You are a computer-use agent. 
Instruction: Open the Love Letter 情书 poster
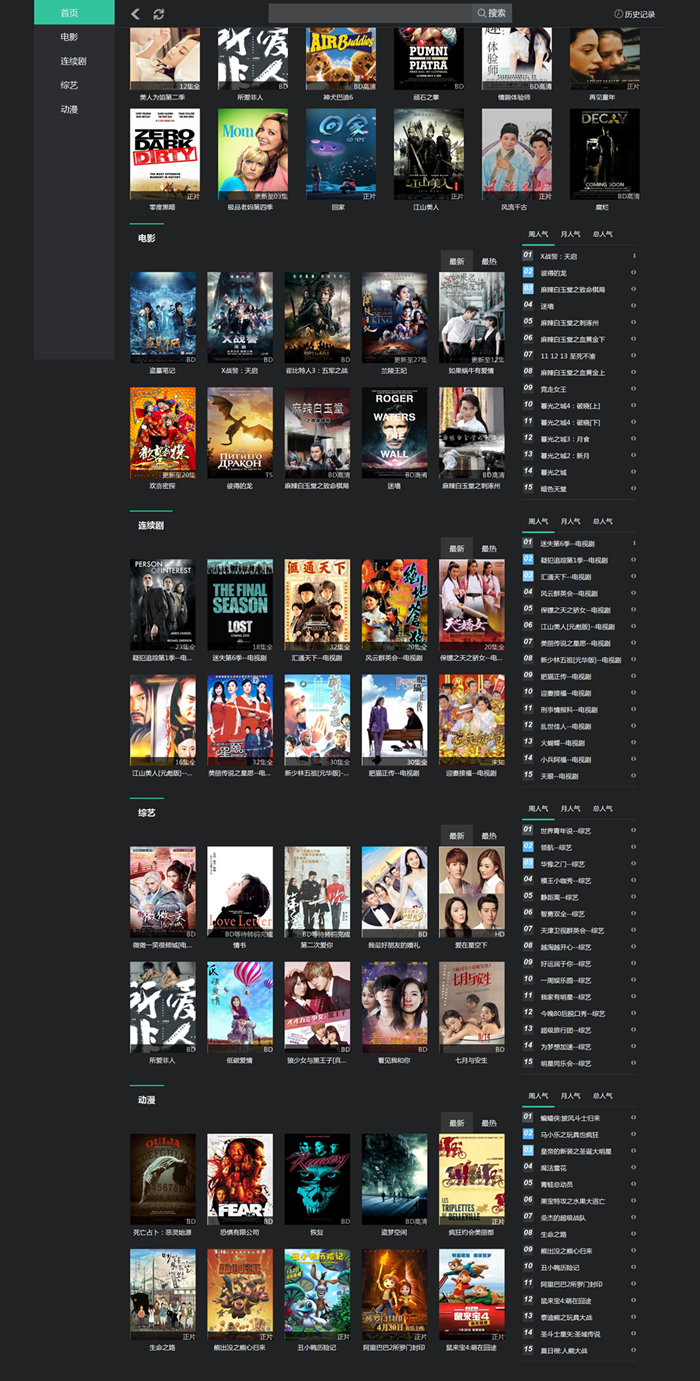240,893
